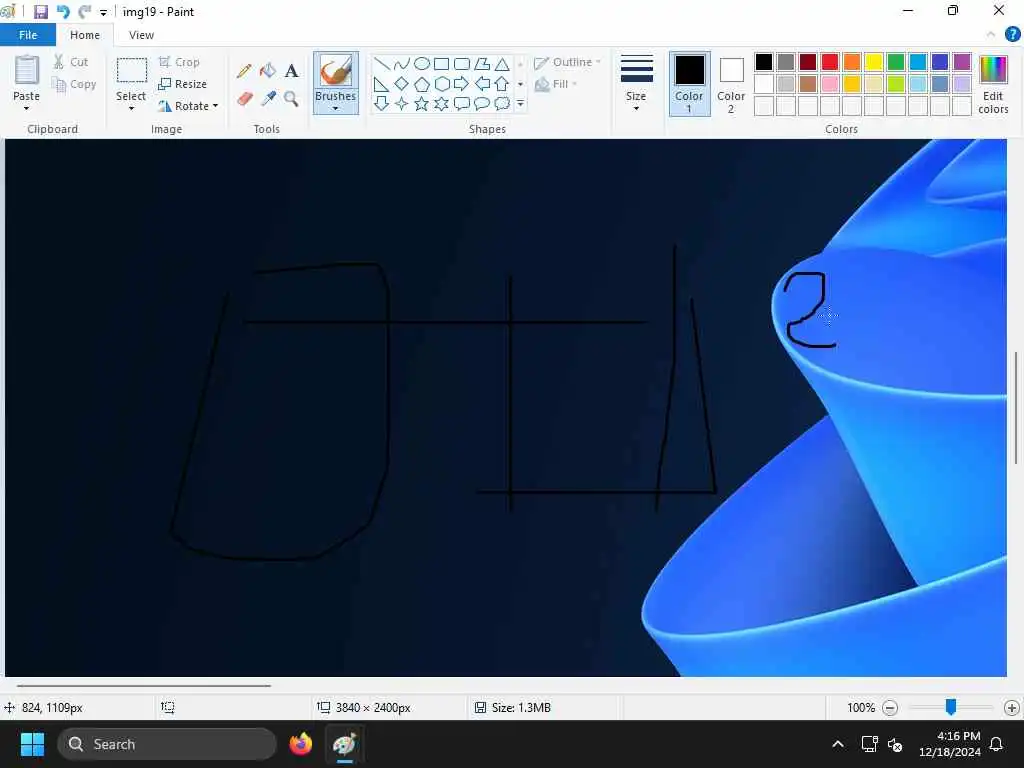The image size is (1024, 768).
Task: Open the Rotate dropdown menu
Action: 189,106
